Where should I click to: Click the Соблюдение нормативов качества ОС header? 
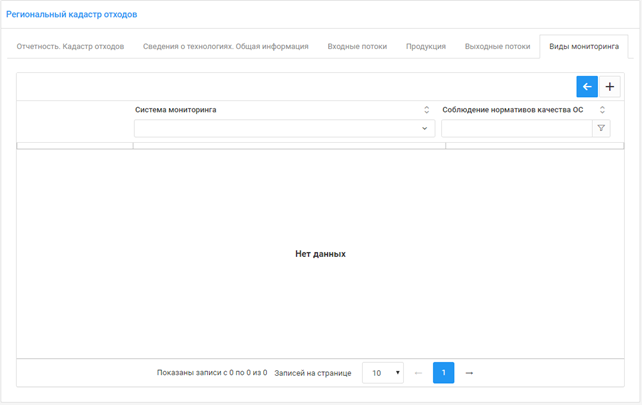512,110
